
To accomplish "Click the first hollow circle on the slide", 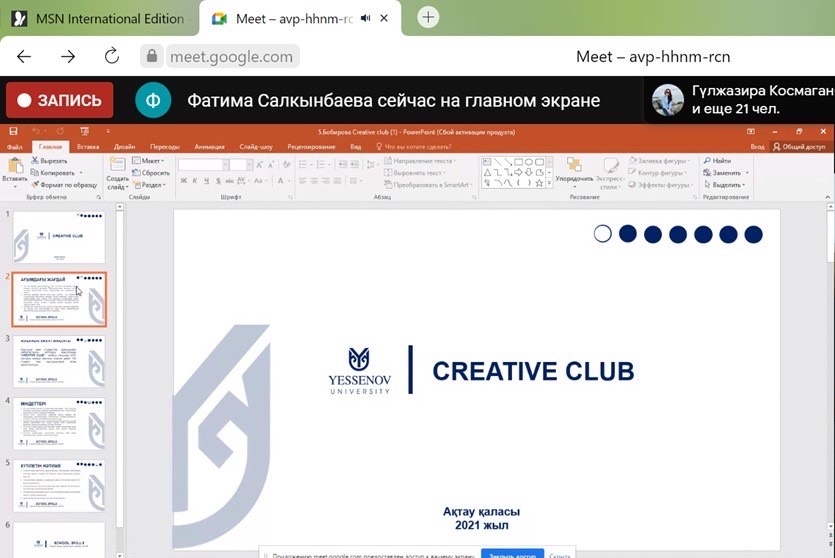I will tap(602, 234).
